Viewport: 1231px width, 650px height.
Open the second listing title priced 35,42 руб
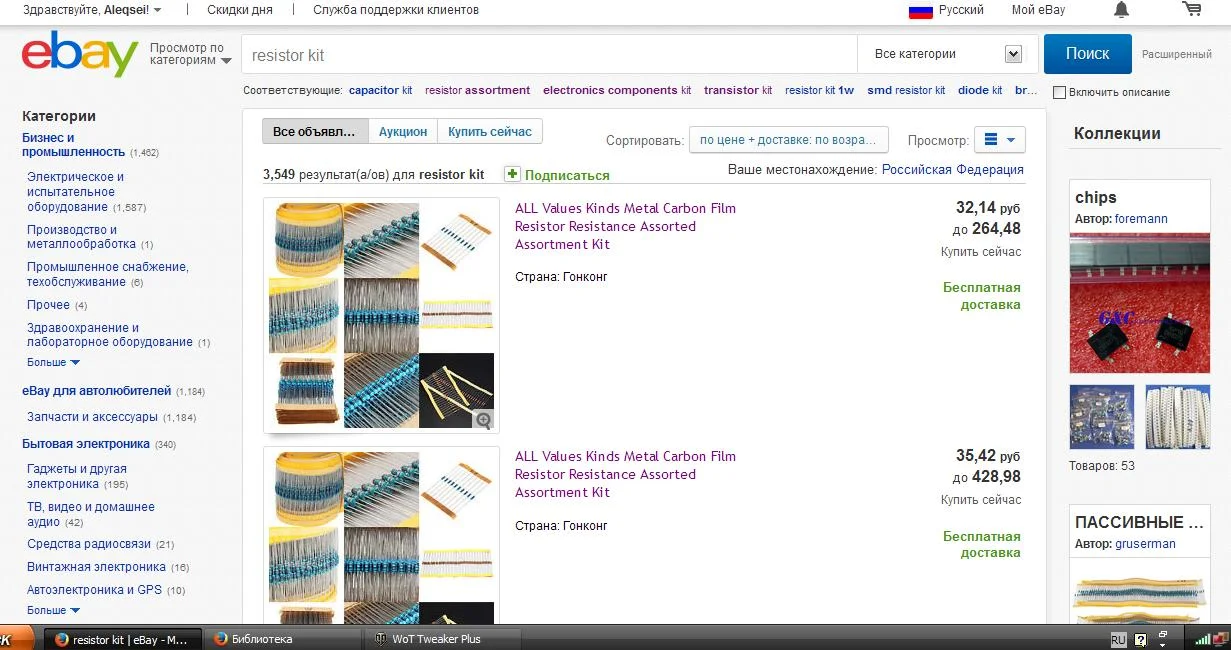pos(625,474)
